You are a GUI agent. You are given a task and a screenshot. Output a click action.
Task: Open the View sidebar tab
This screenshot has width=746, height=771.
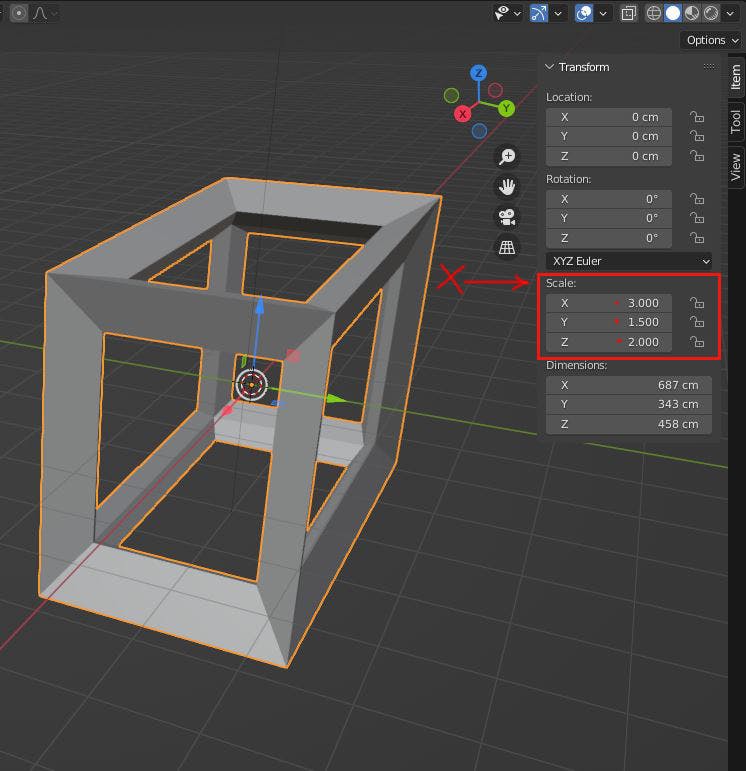735,167
